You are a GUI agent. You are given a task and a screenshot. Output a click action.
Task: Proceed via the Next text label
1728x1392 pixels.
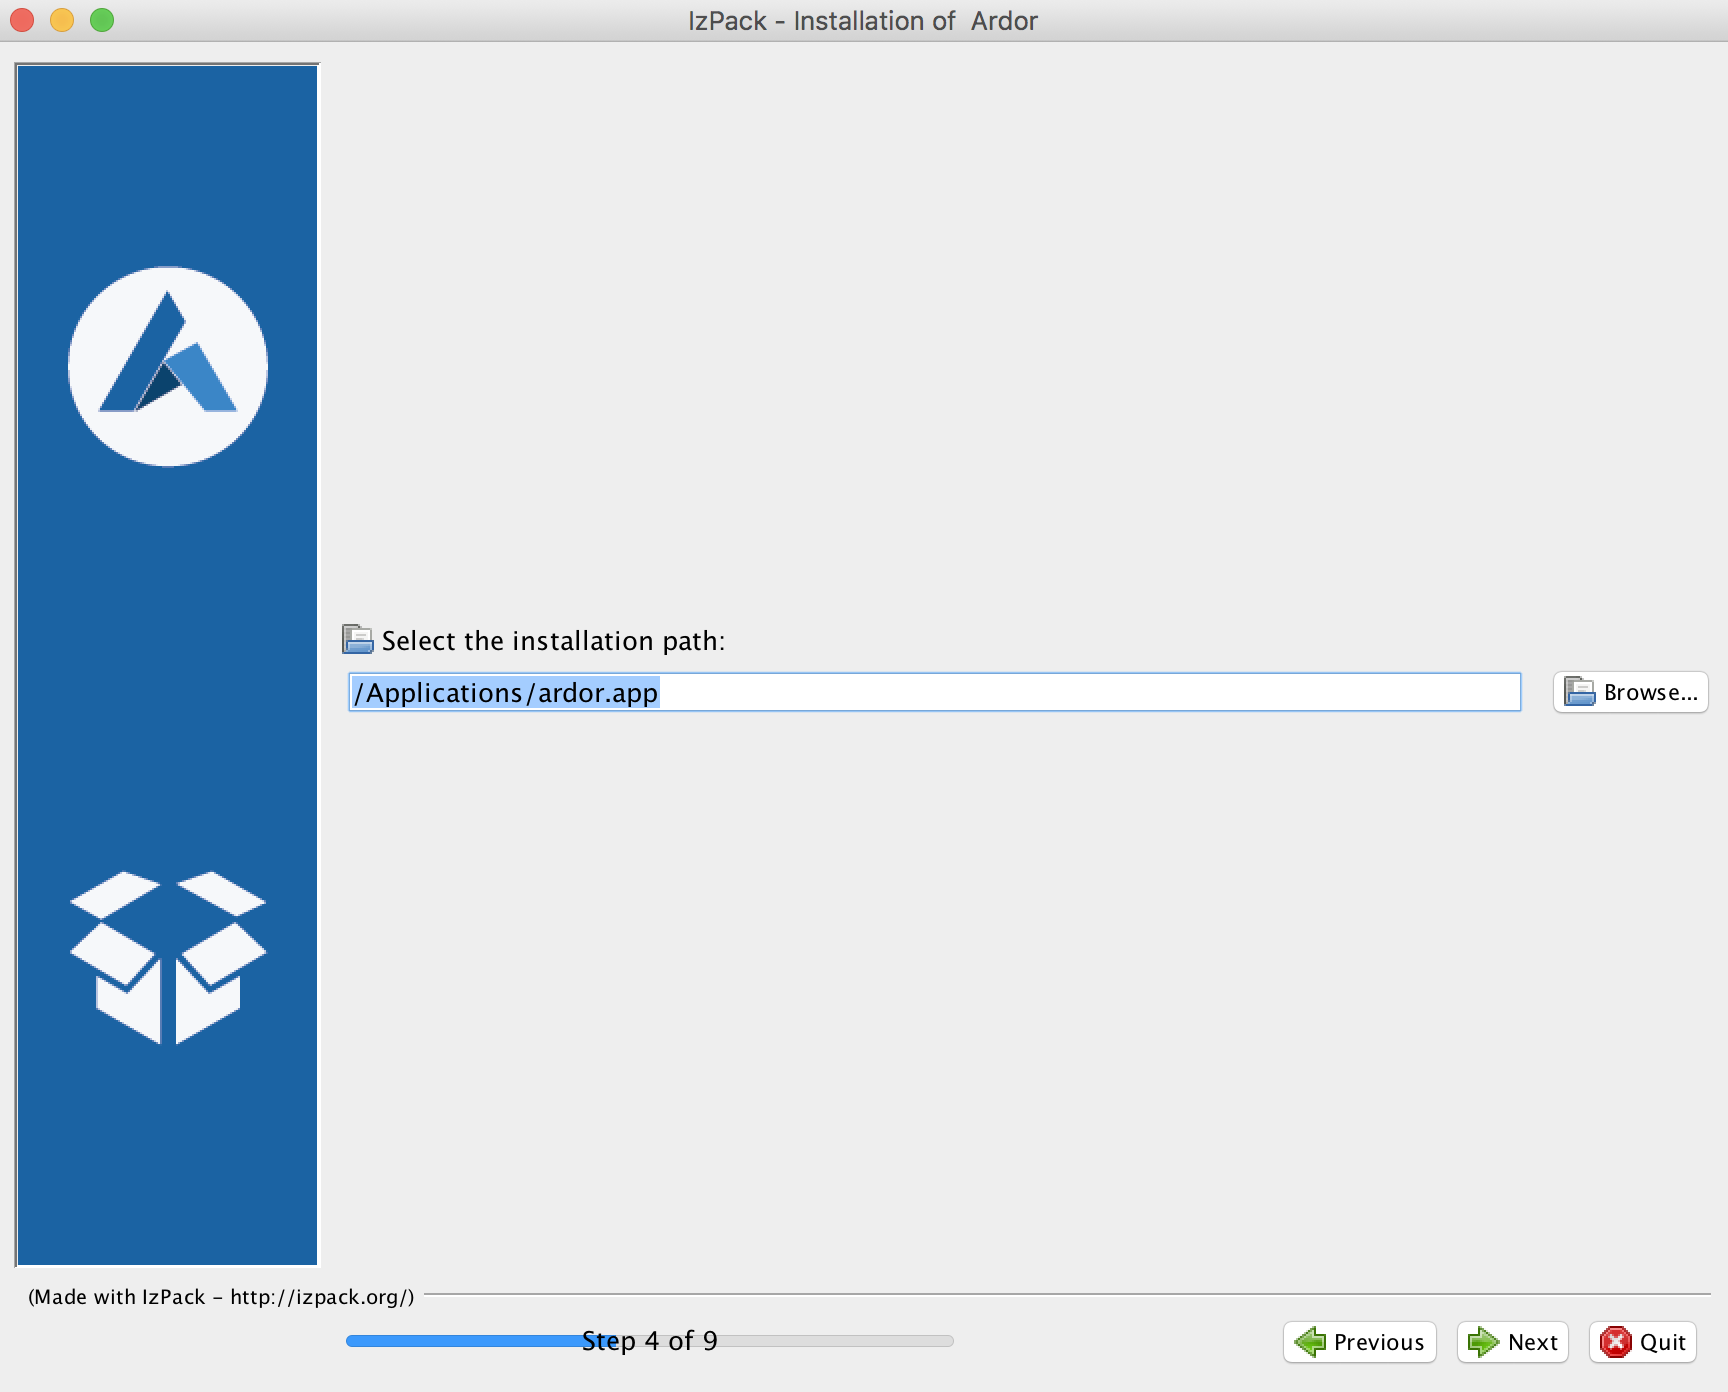click(1532, 1342)
